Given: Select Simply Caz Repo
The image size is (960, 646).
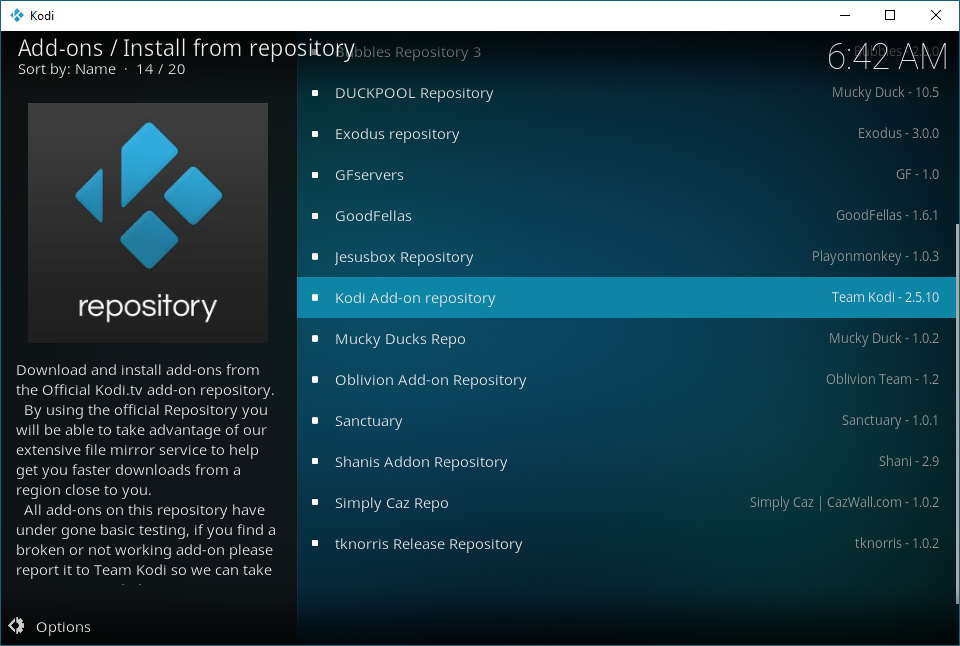Looking at the screenshot, I should tap(628, 503).
